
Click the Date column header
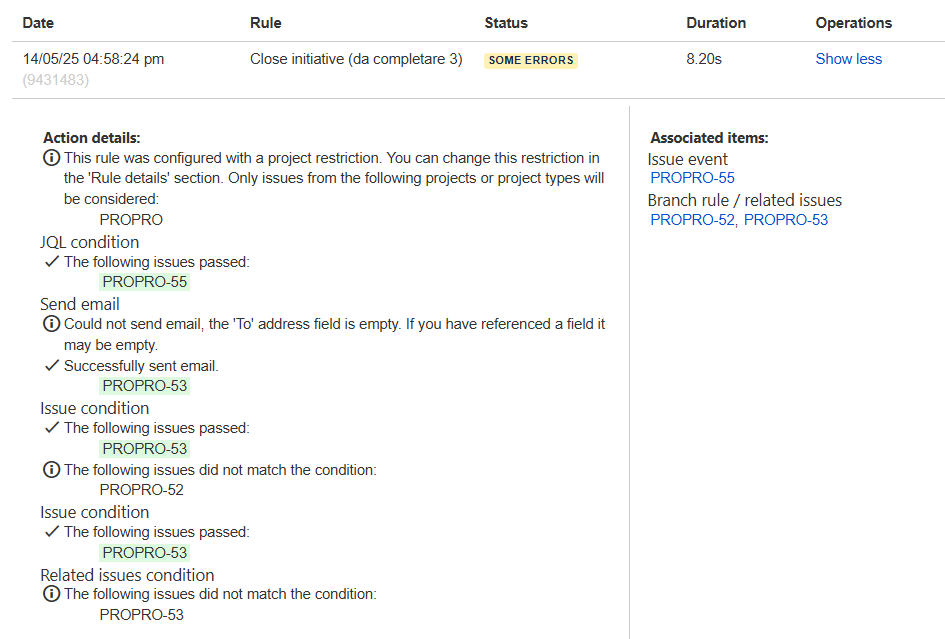click(x=39, y=22)
